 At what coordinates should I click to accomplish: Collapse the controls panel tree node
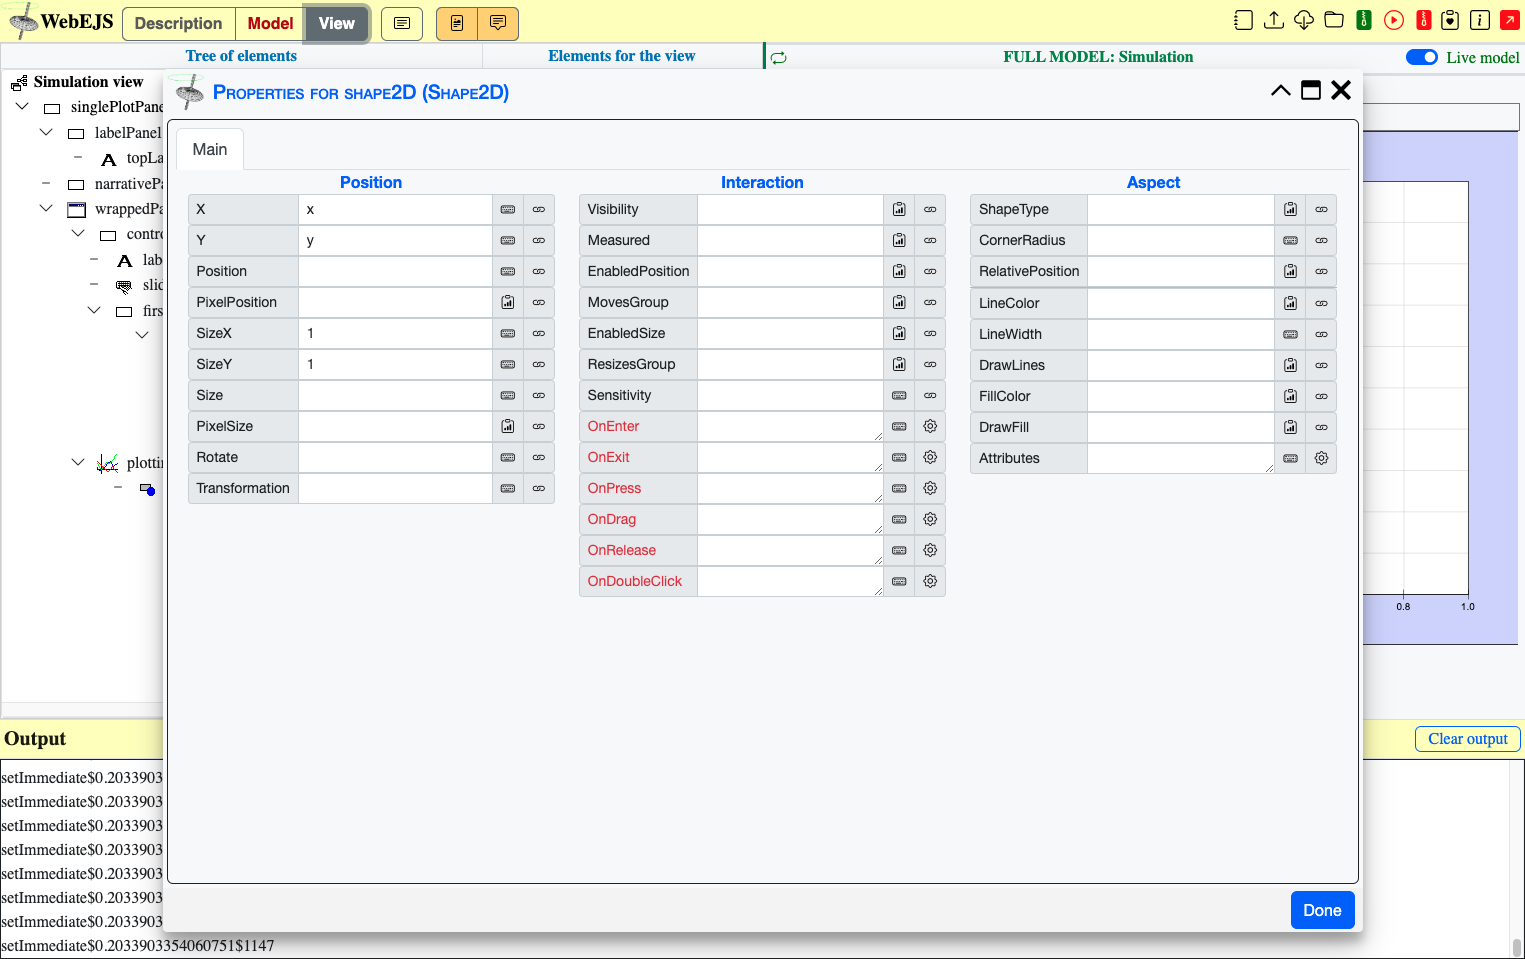point(78,233)
